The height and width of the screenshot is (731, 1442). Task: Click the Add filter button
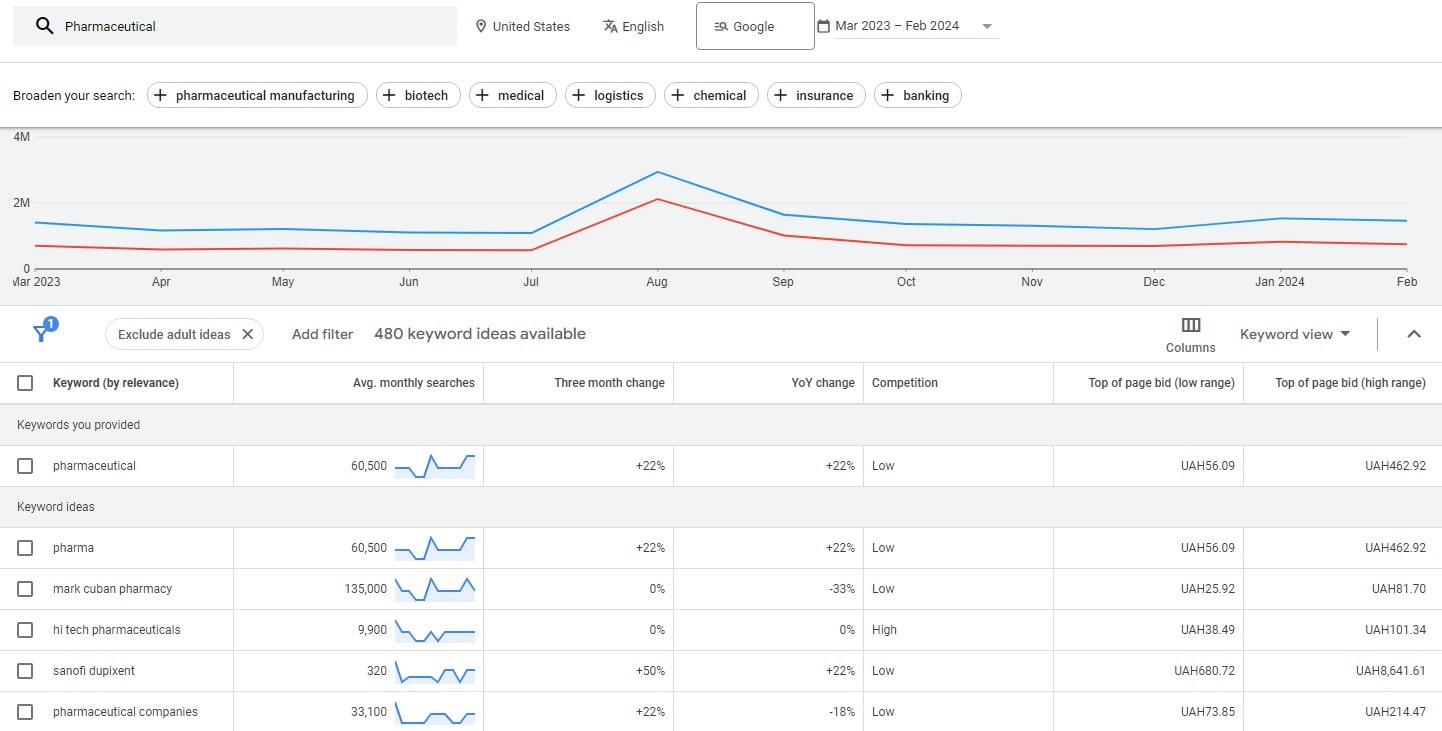322,334
